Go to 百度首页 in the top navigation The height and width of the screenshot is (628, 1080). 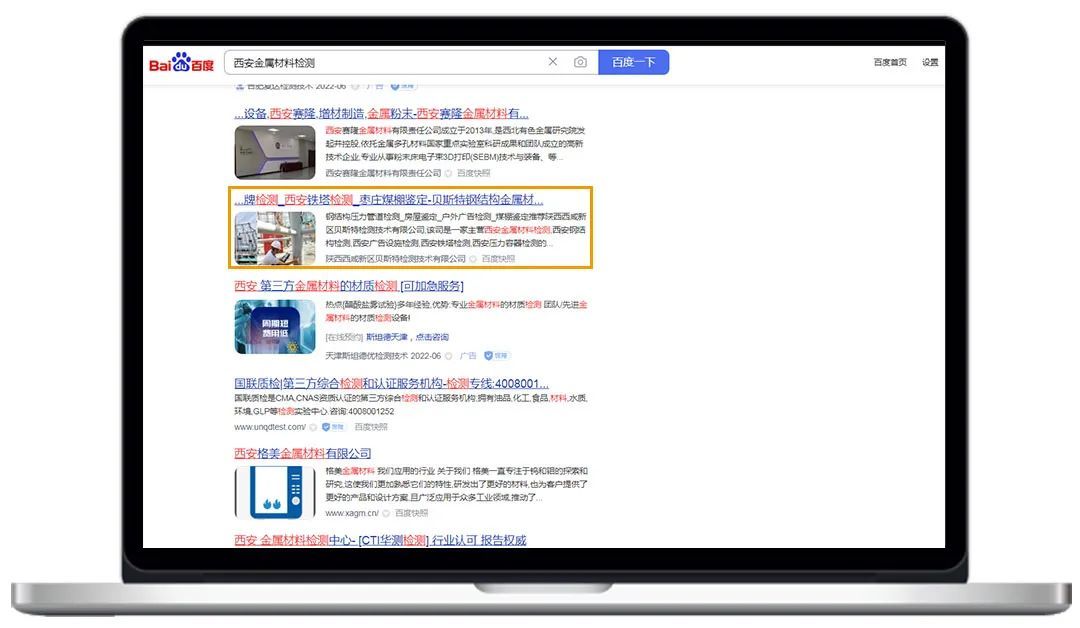point(889,62)
